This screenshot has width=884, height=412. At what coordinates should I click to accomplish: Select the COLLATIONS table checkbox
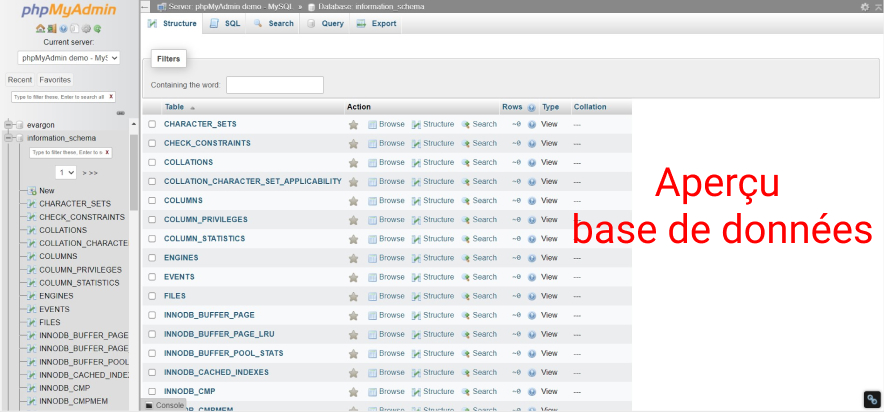(152, 162)
